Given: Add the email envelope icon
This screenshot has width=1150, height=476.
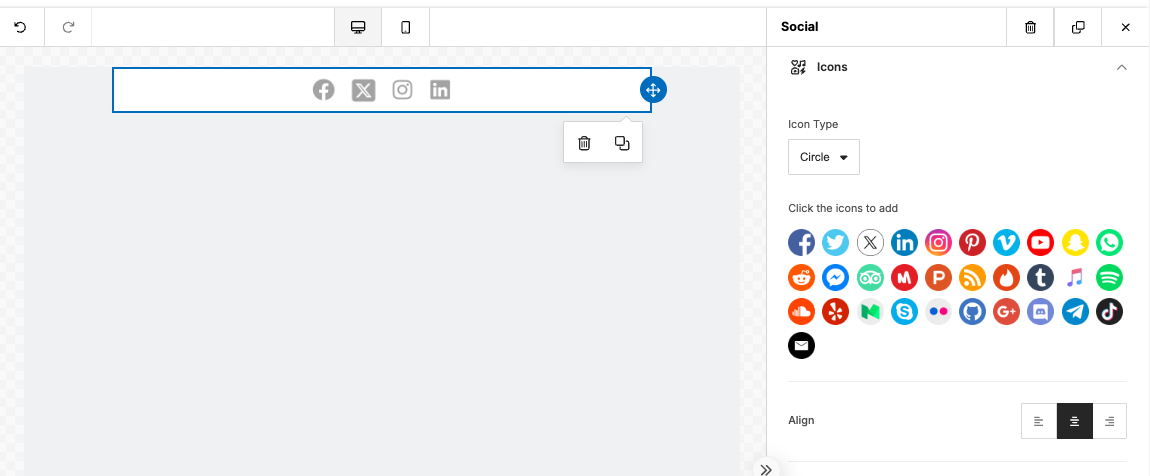Looking at the screenshot, I should (802, 345).
